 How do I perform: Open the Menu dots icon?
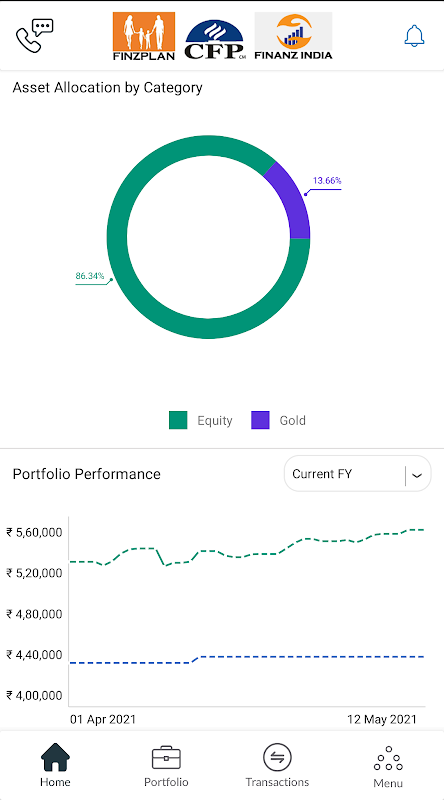click(388, 759)
